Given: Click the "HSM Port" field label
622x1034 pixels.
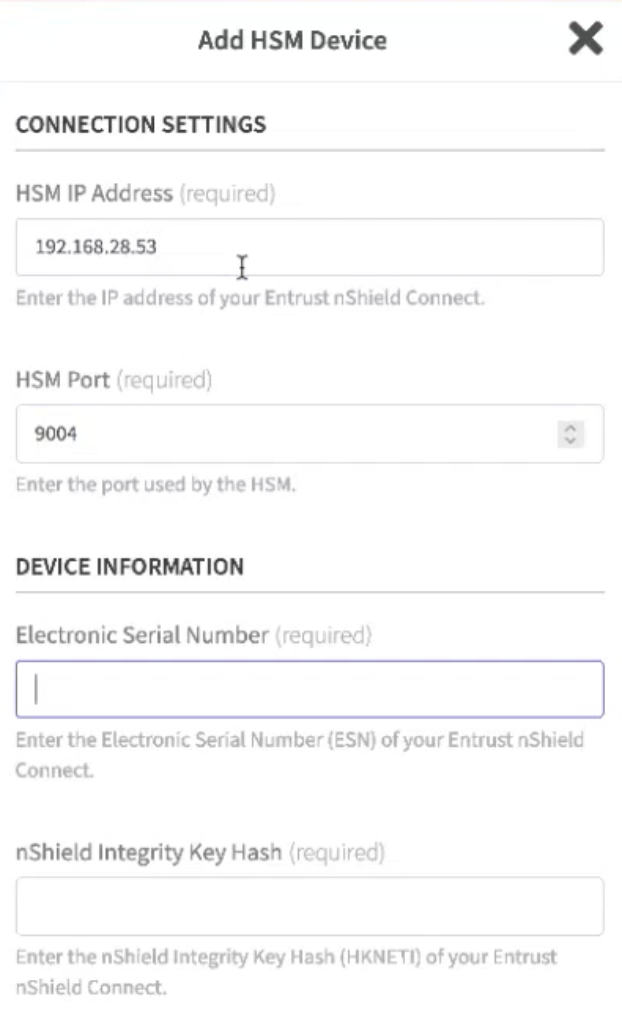Looking at the screenshot, I should pos(64,380).
